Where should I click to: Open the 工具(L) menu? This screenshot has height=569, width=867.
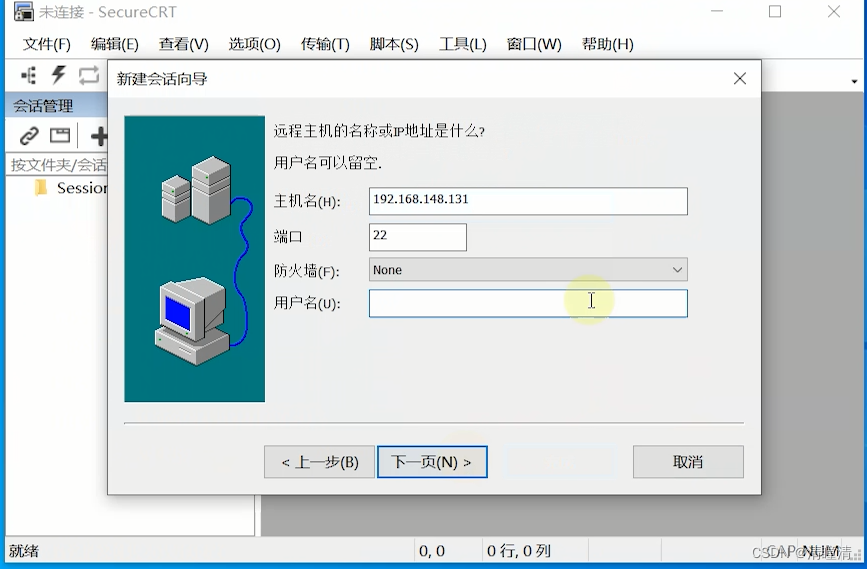pos(462,44)
